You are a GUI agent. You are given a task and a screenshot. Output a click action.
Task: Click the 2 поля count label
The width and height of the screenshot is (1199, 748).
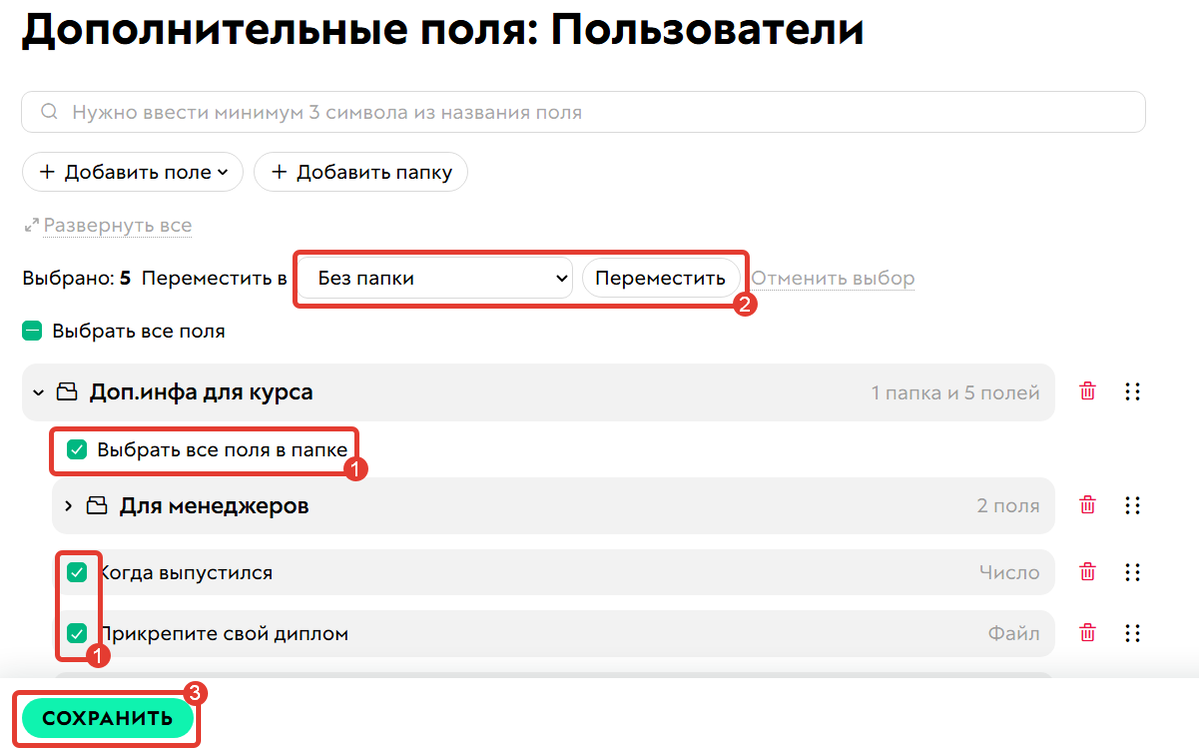pos(1008,506)
